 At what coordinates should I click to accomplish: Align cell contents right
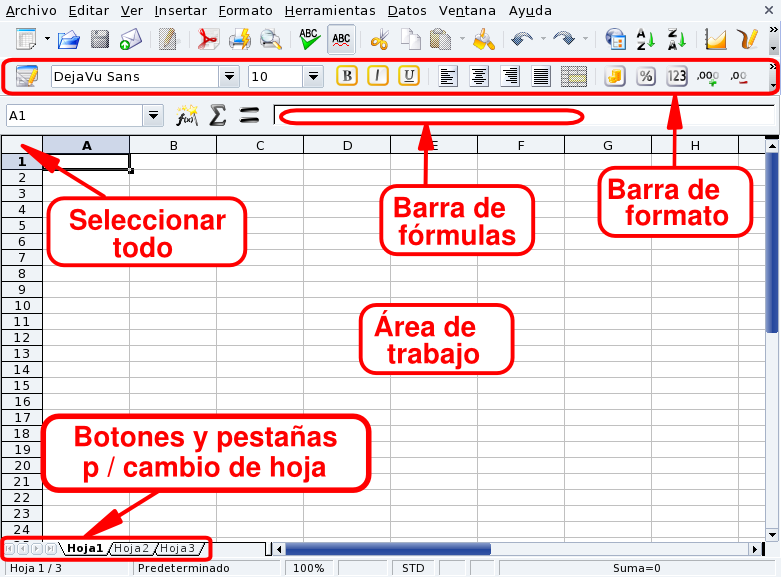(x=510, y=76)
